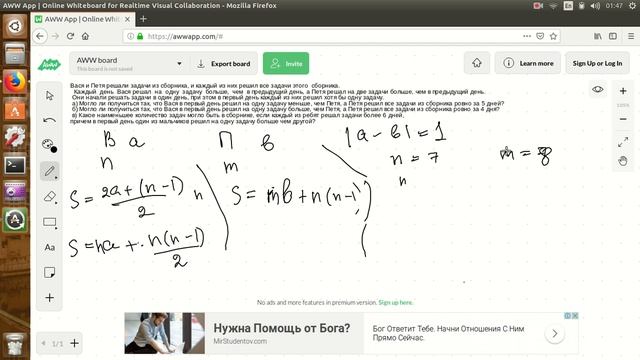The height and width of the screenshot is (360, 640).
Task: Undo the last drawing stroke
Action: click(49, 120)
